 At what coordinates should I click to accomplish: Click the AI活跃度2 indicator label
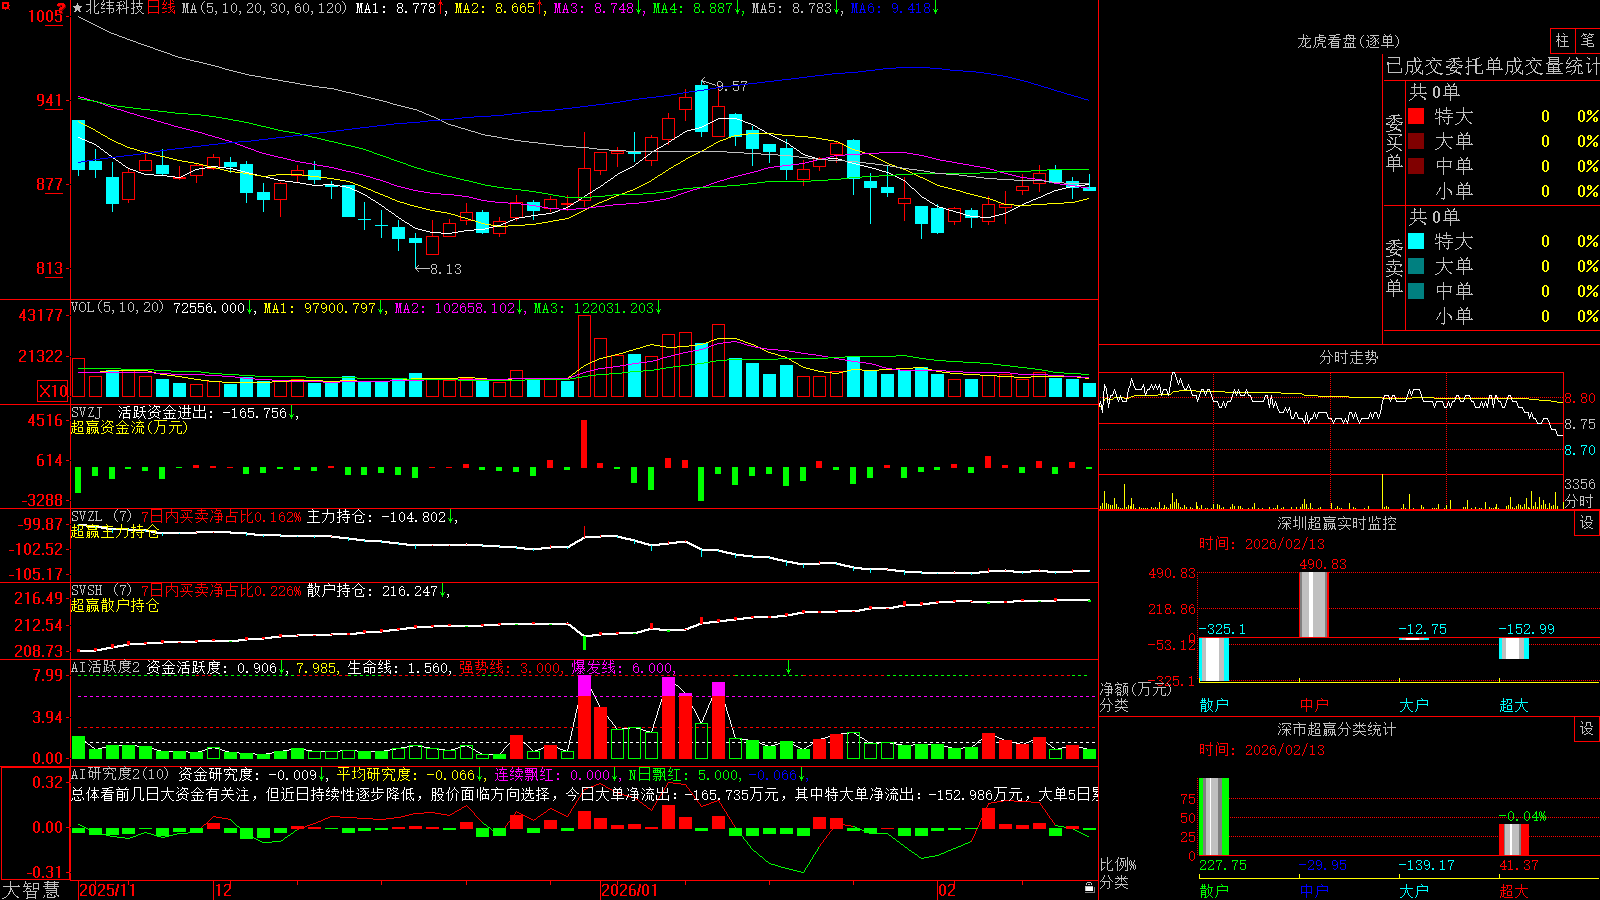106,667
